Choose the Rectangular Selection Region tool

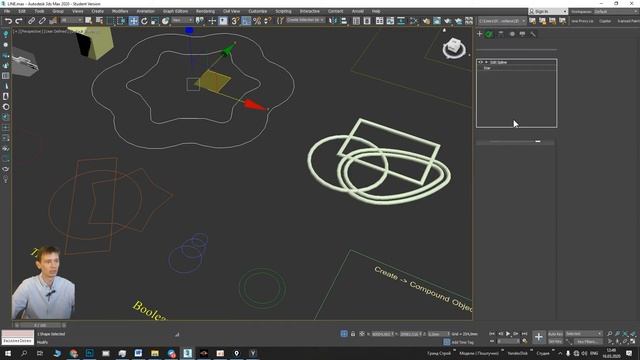click(x=110, y=20)
